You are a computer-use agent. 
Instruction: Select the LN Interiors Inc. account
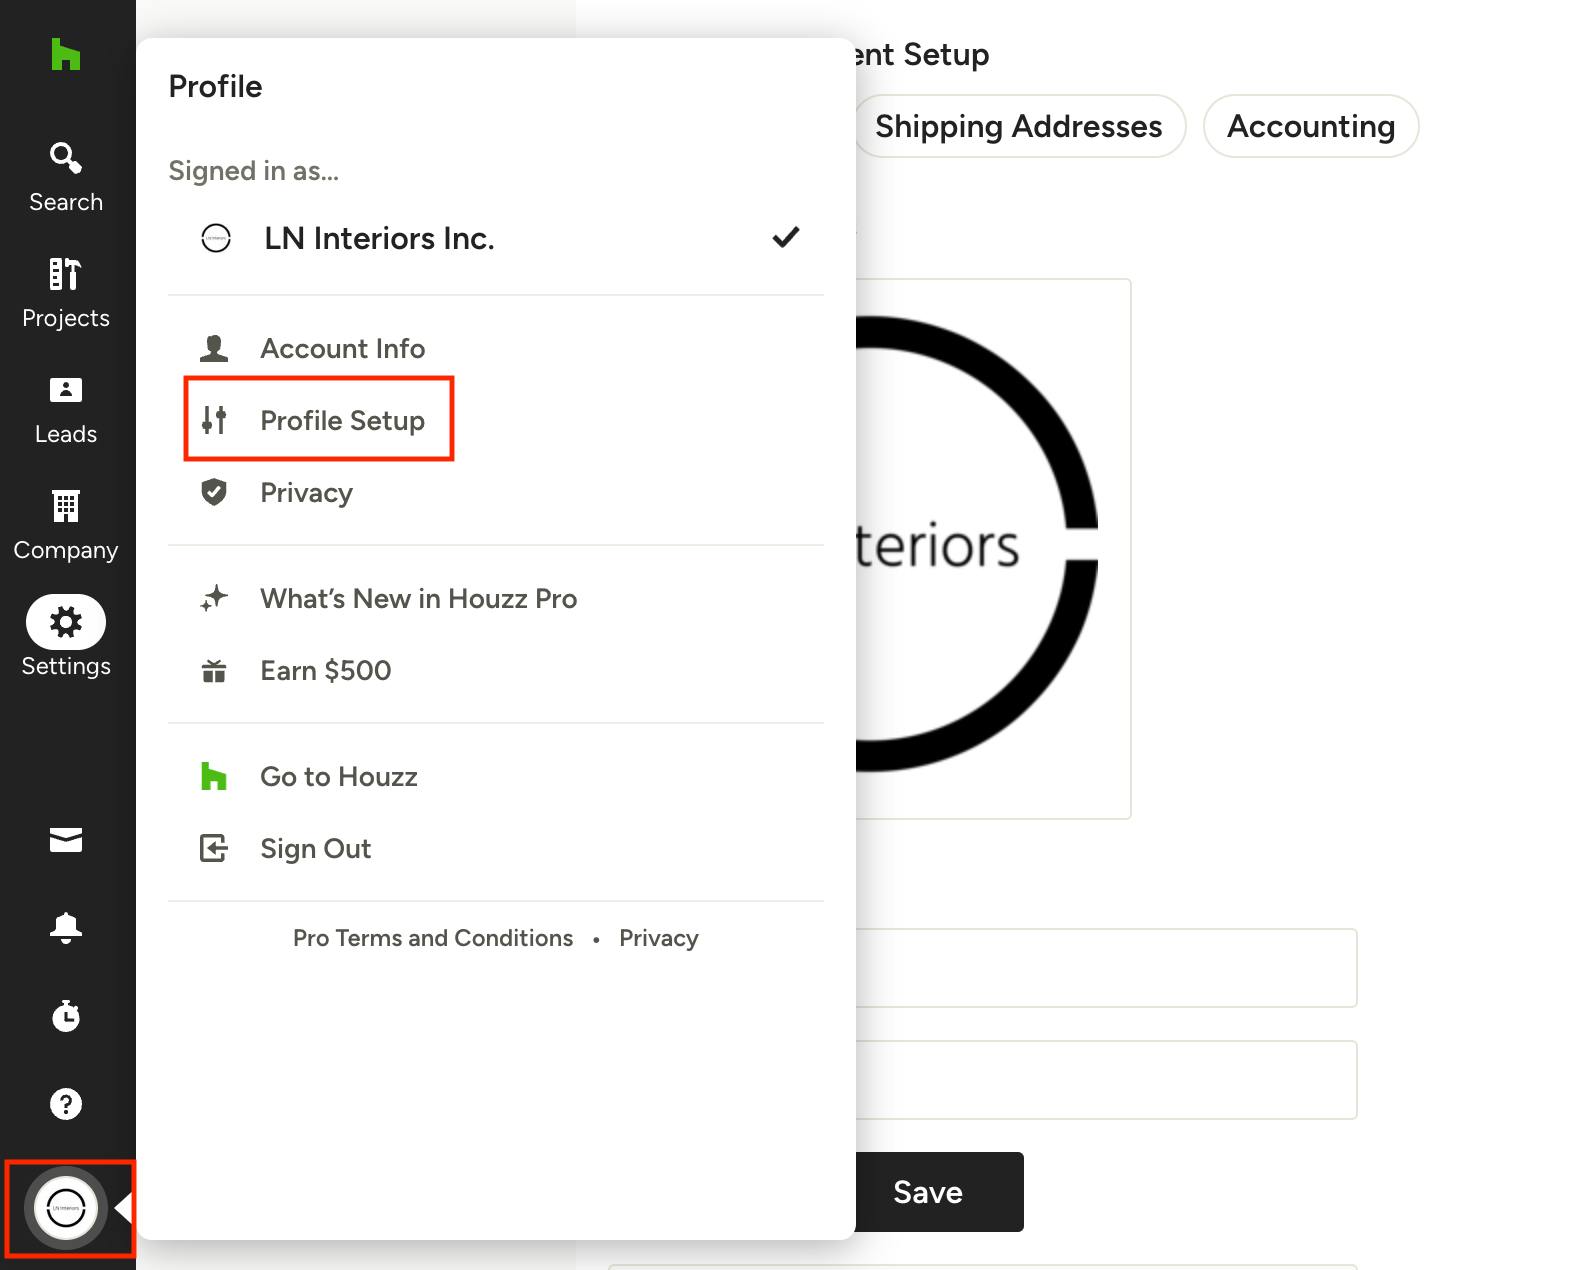tap(496, 238)
